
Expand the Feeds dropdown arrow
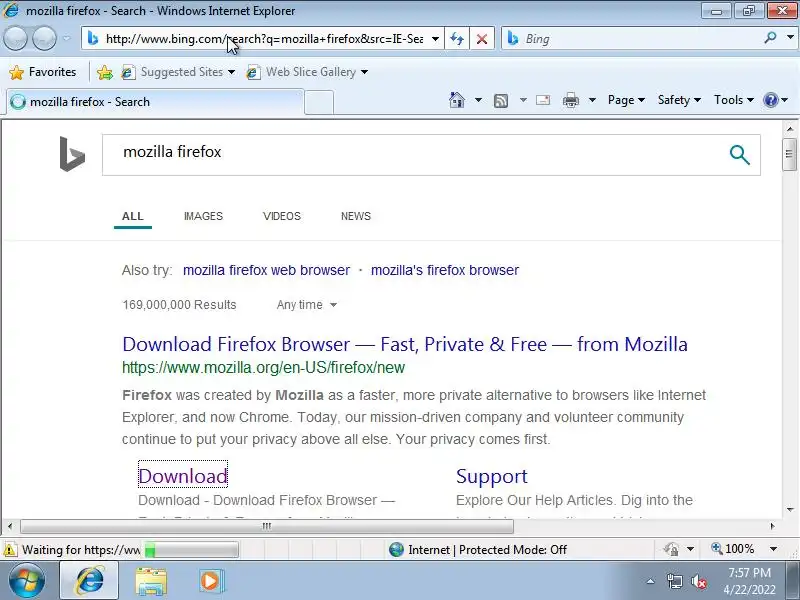(x=523, y=100)
